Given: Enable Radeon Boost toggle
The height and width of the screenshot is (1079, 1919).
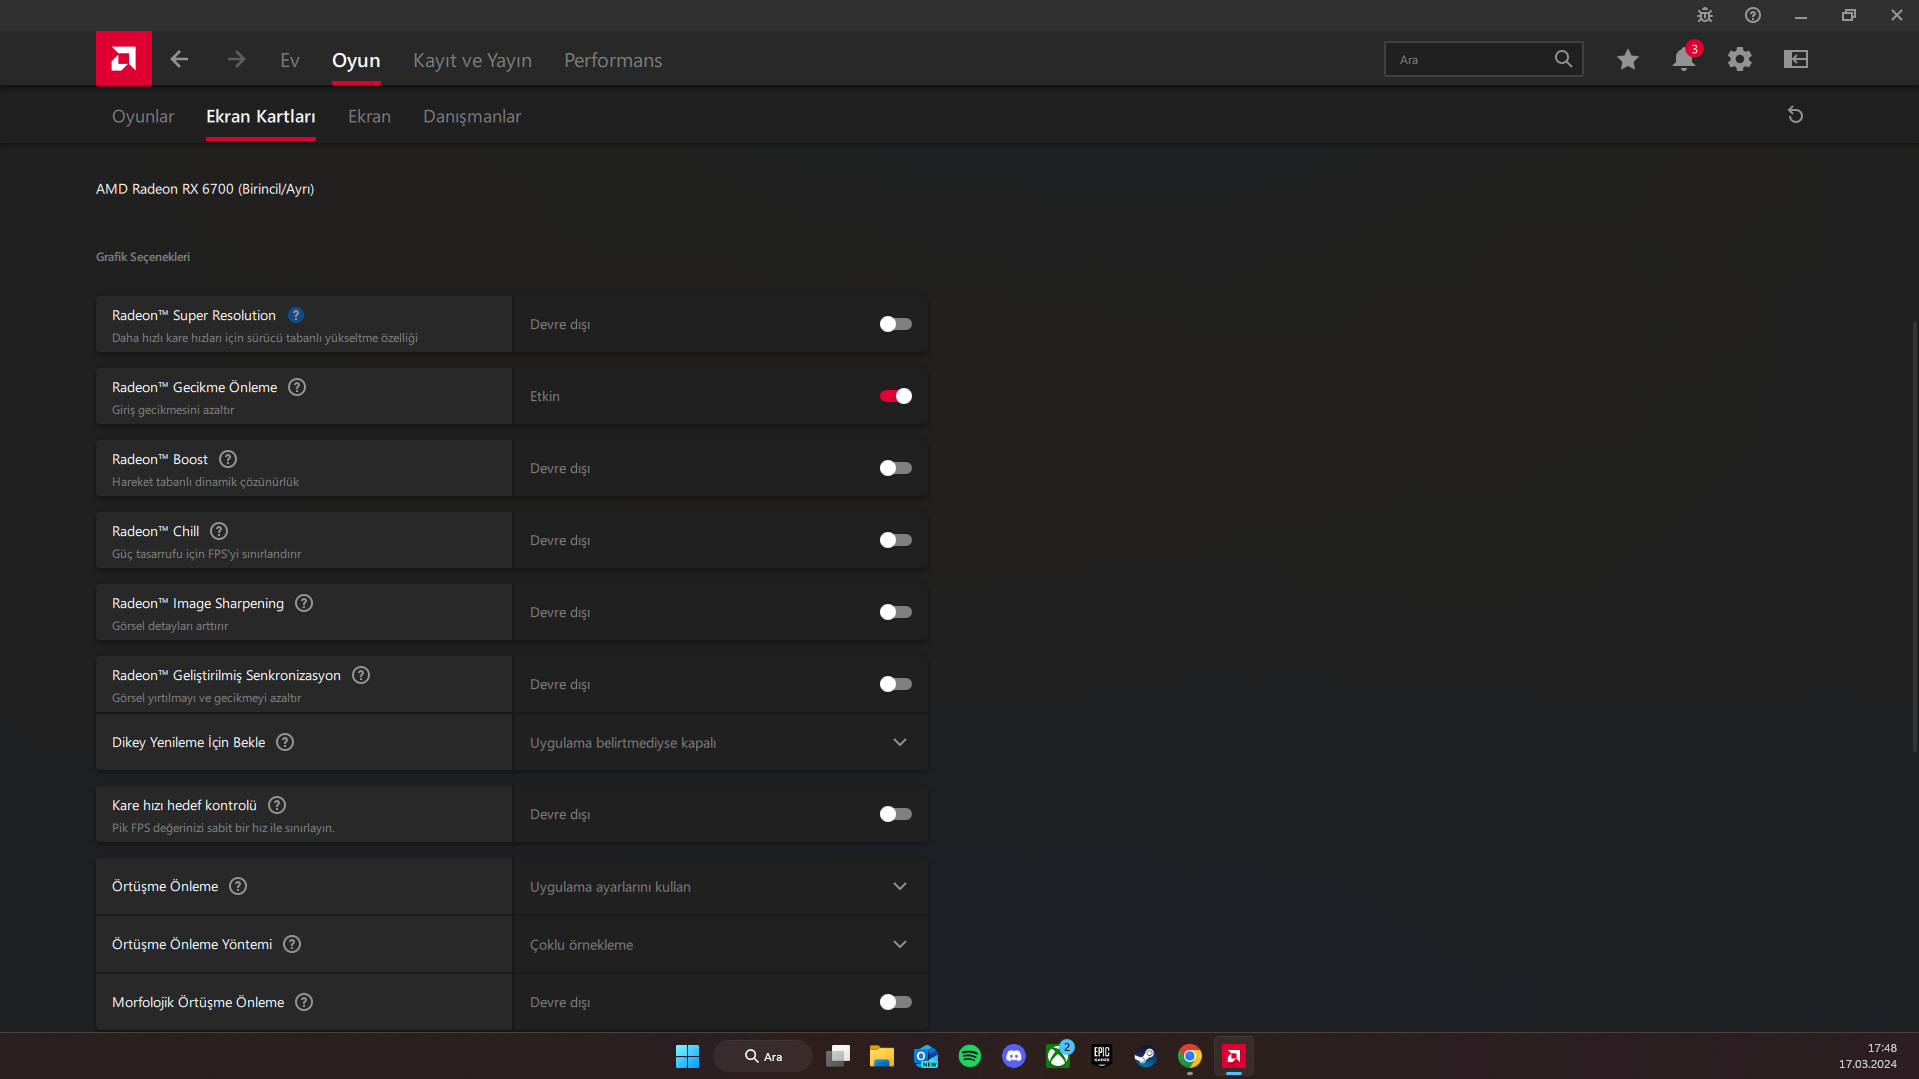Looking at the screenshot, I should click(x=896, y=468).
